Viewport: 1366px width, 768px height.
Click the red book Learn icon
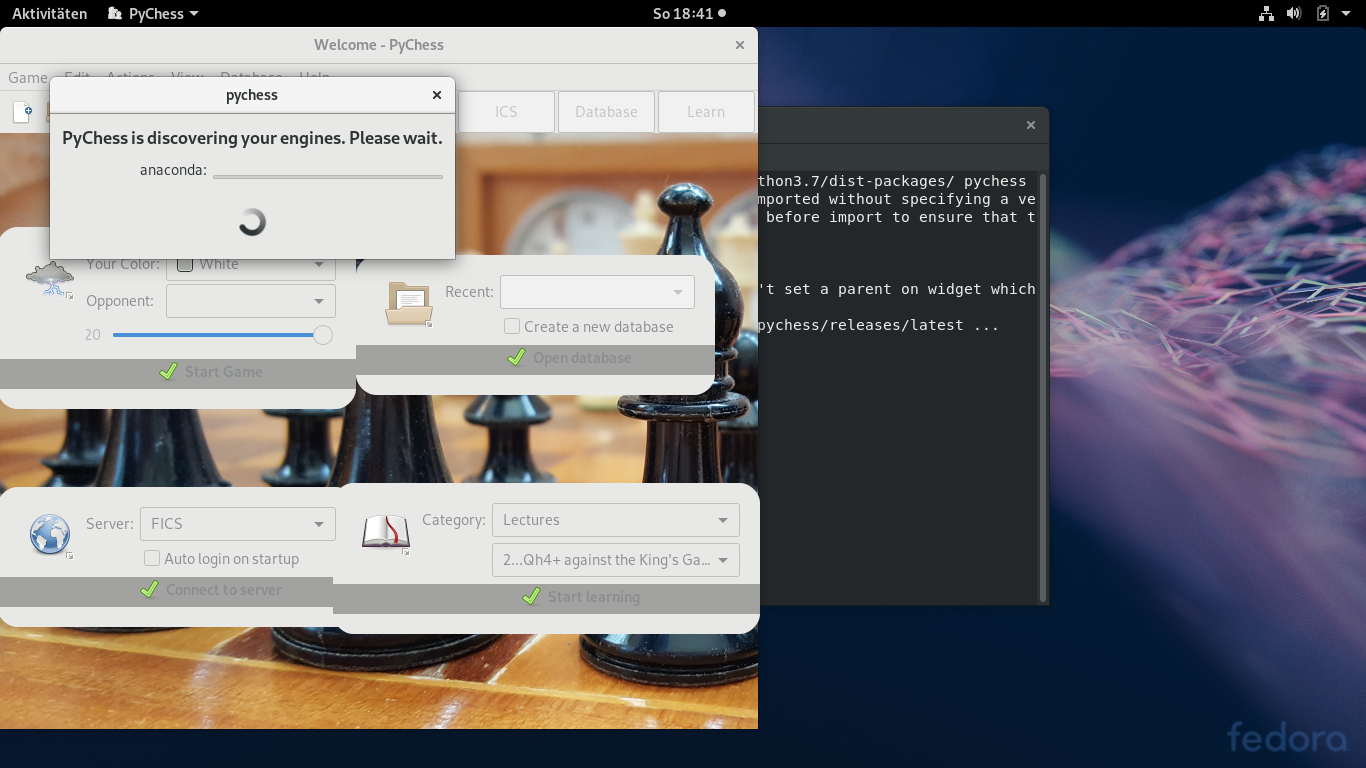click(385, 533)
